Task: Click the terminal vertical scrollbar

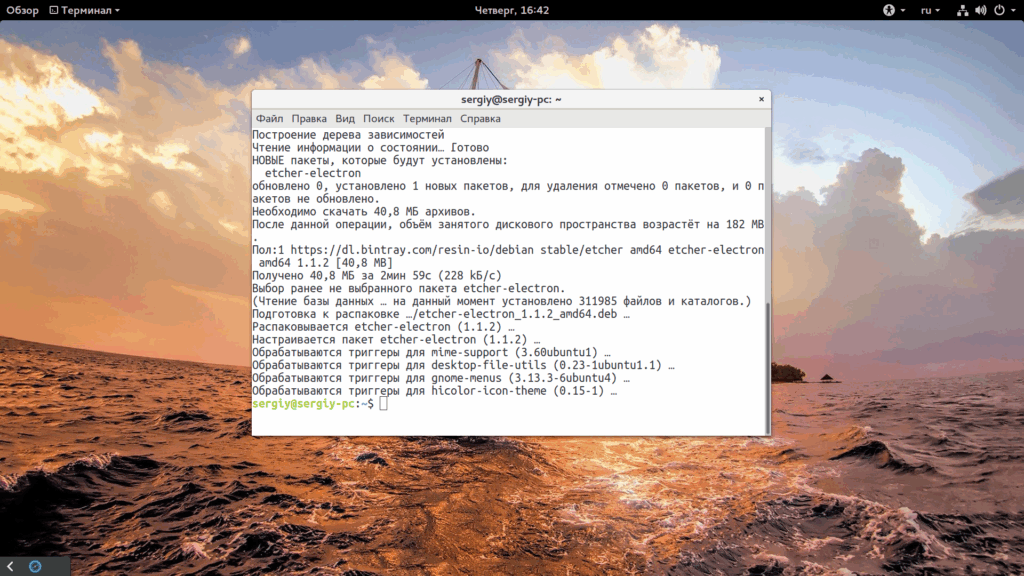Action: [767, 366]
